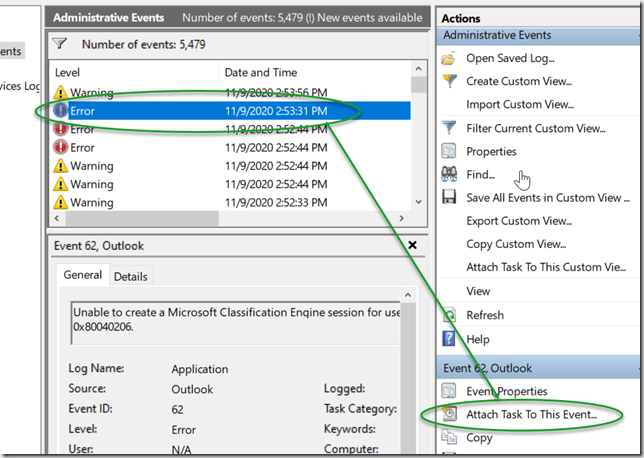Sort events by Date and Time column
This screenshot has height=458, width=644.
(x=260, y=73)
